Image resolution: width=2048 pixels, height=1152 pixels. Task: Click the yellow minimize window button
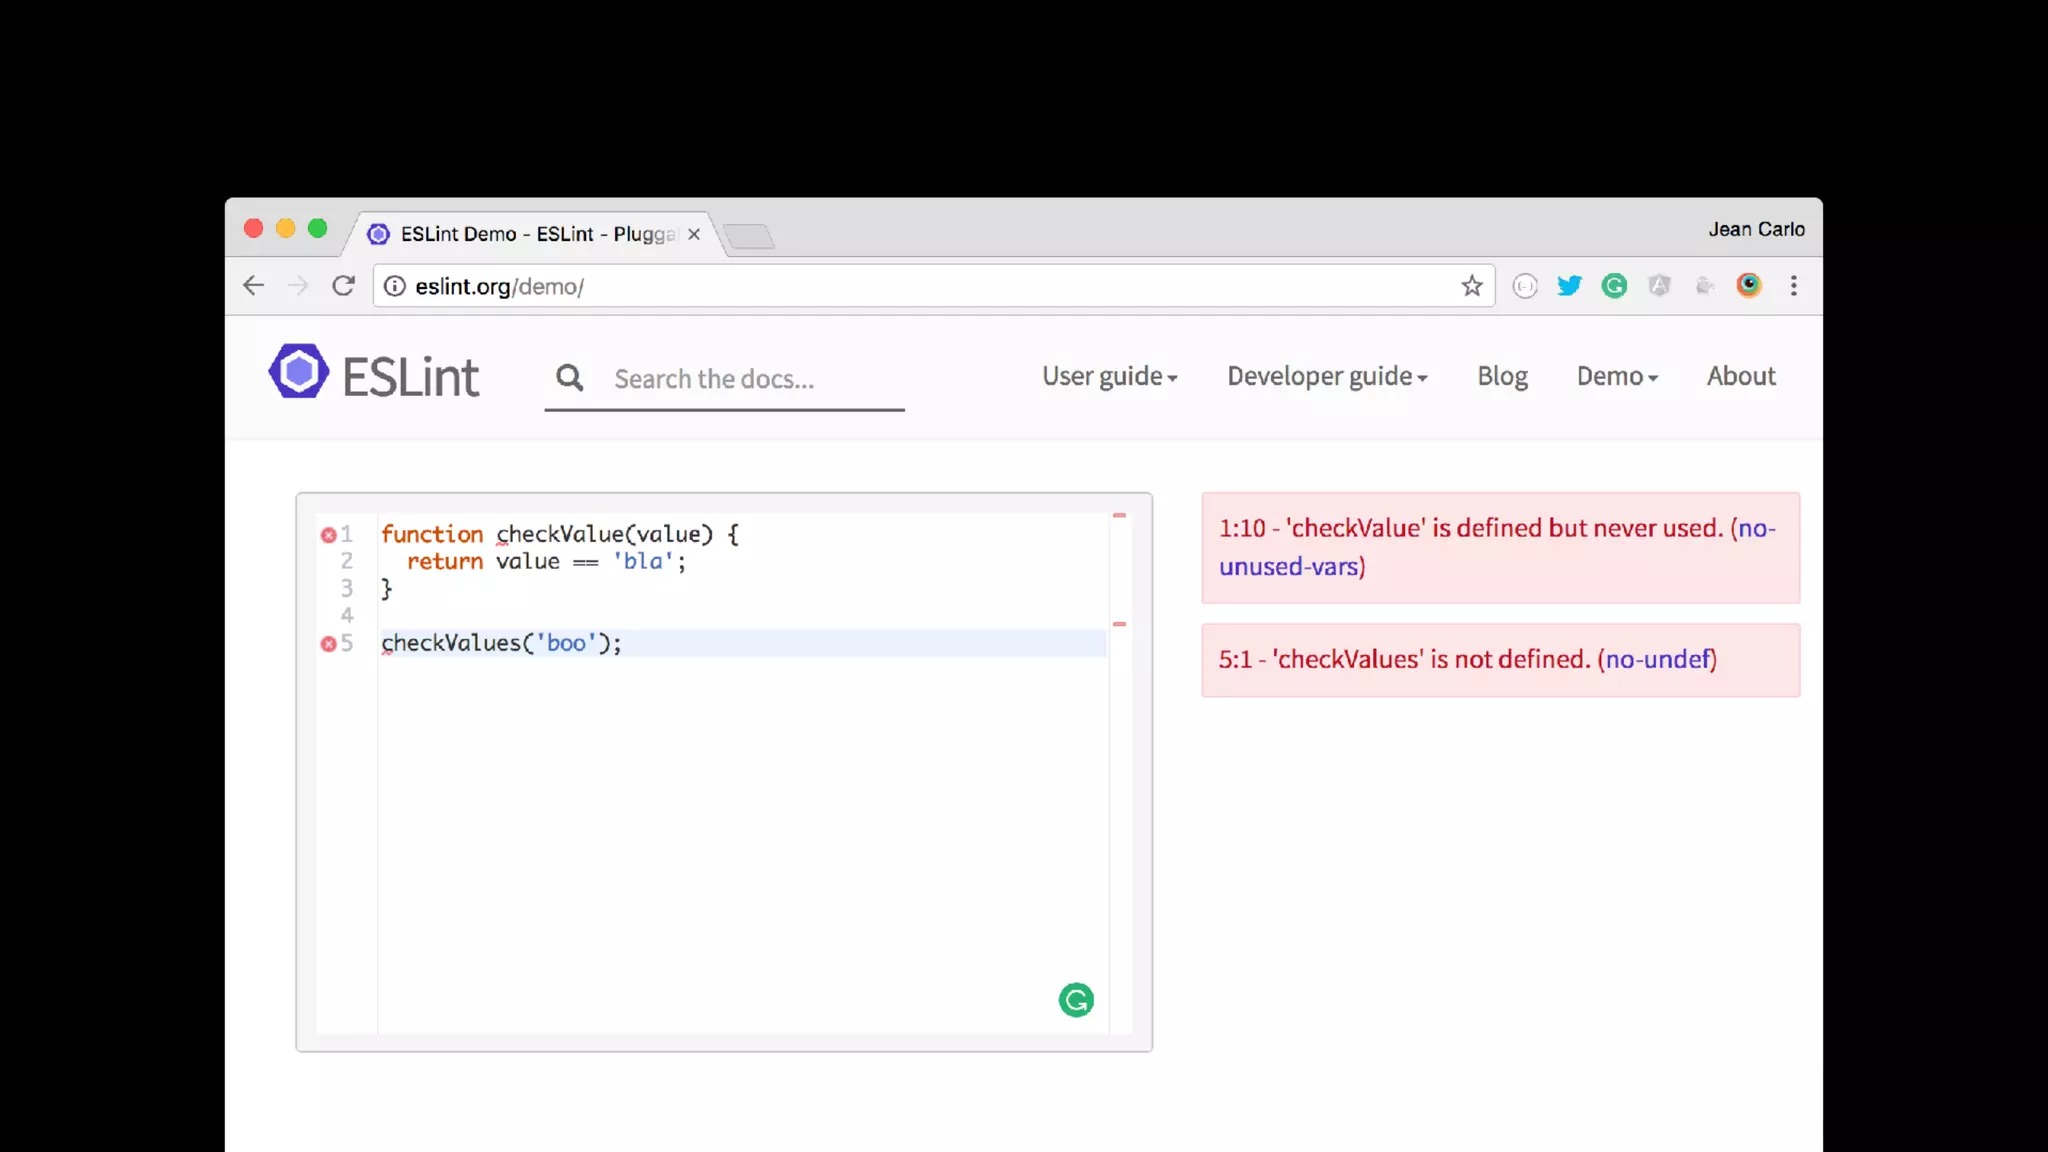(285, 229)
